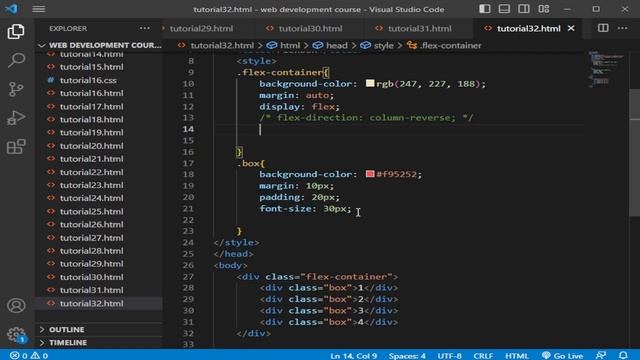640x360 pixels.
Task: Open the Explorer view in activity bar
Action: tap(16, 31)
